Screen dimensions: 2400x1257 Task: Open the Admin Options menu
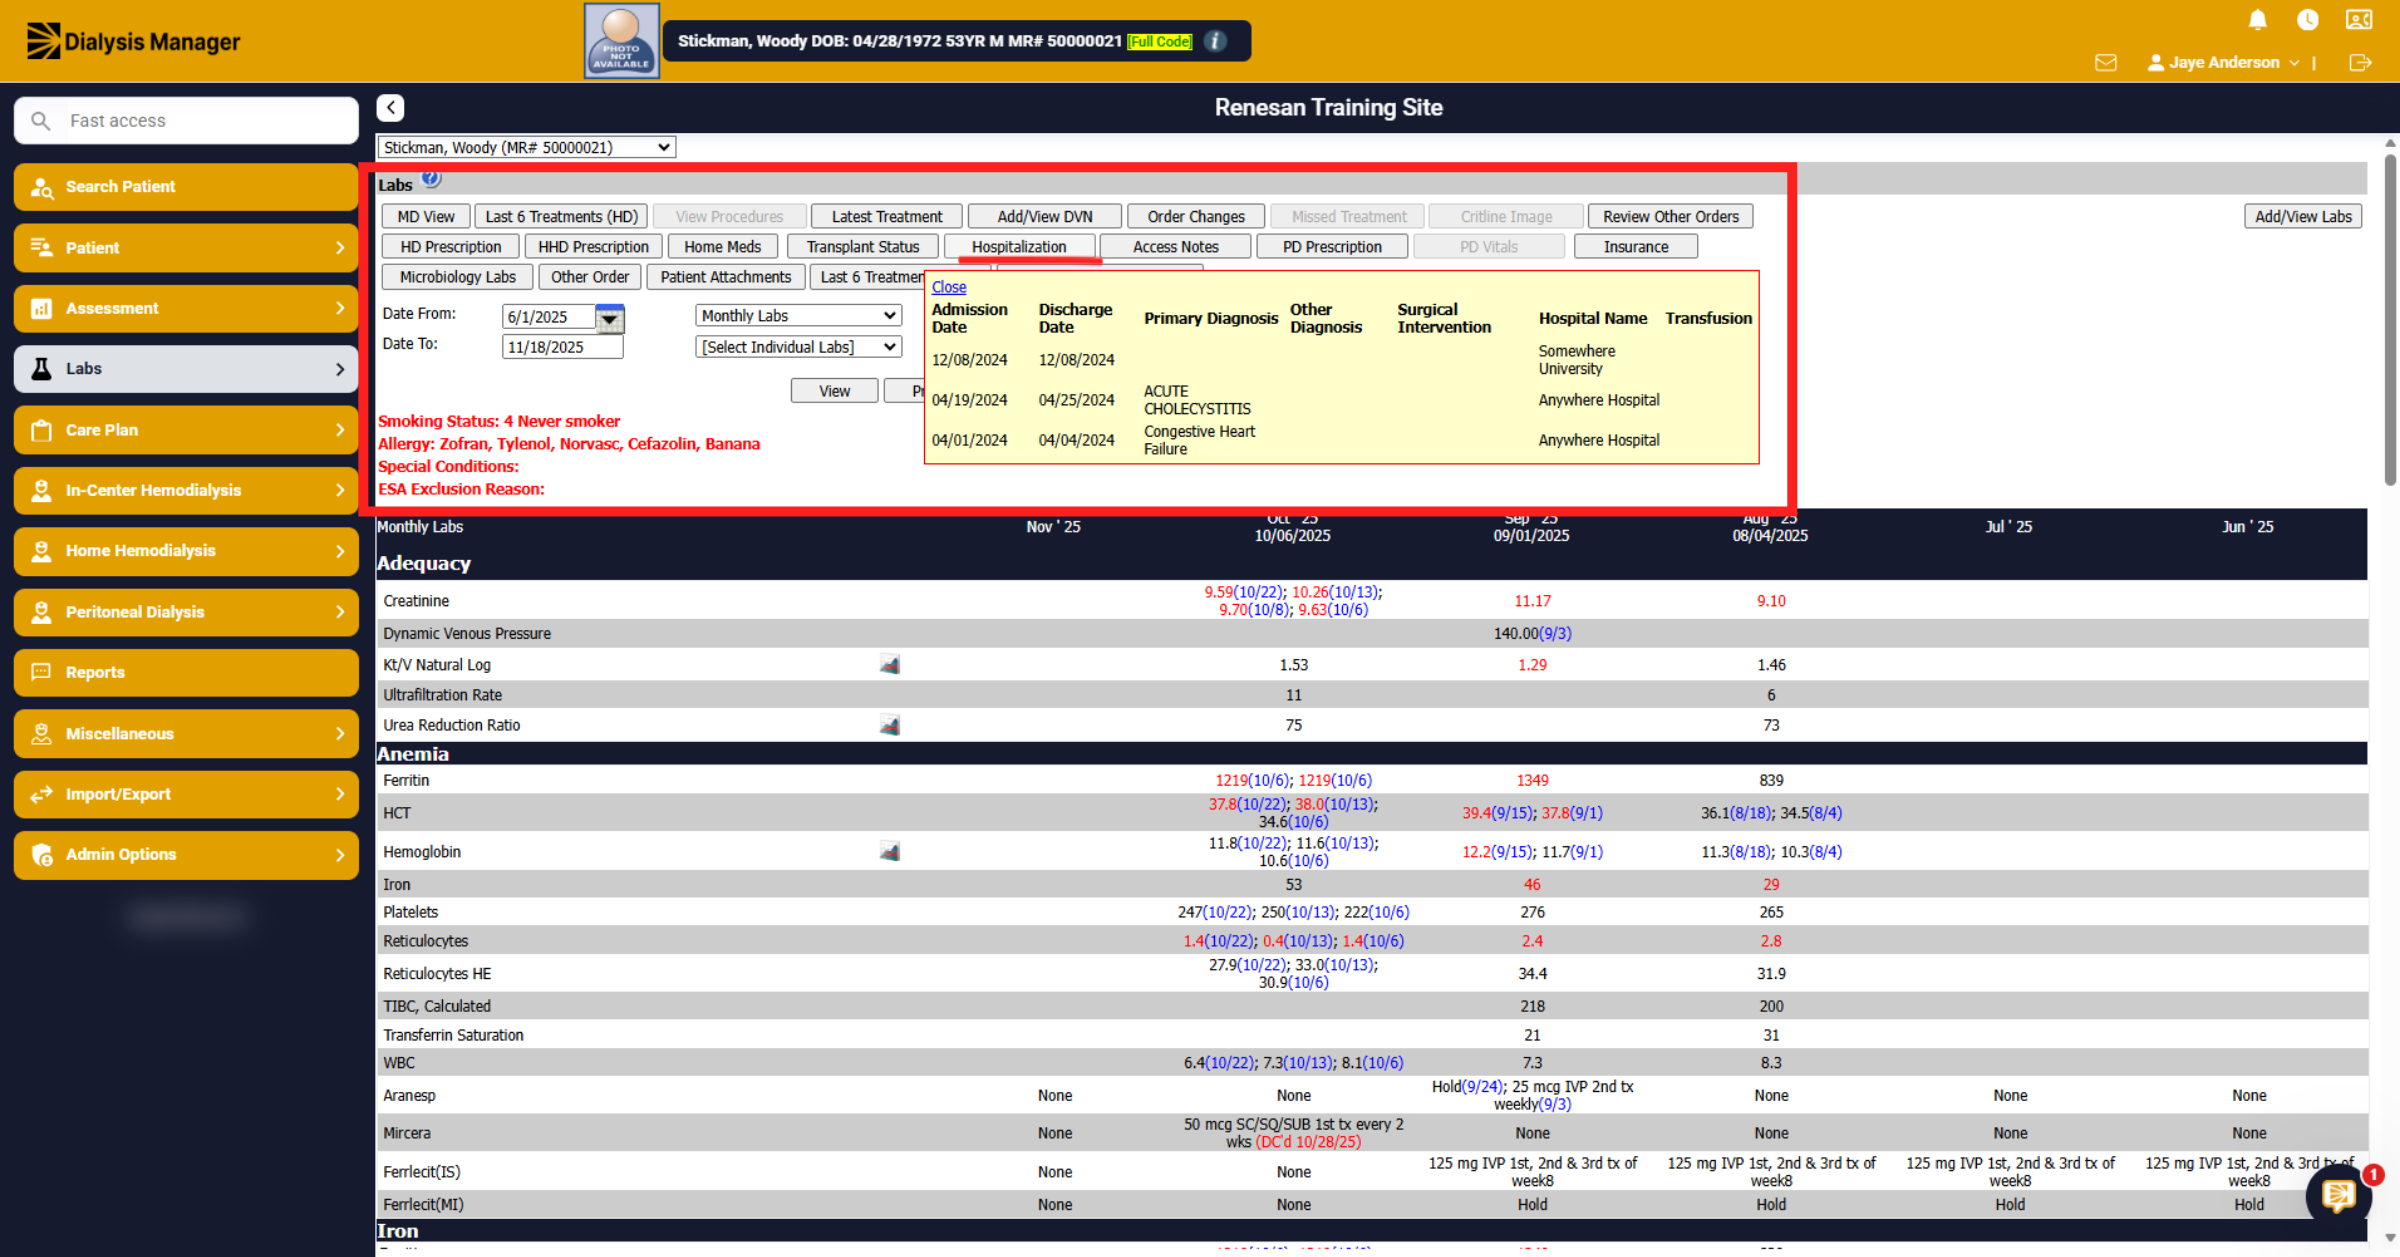[186, 855]
